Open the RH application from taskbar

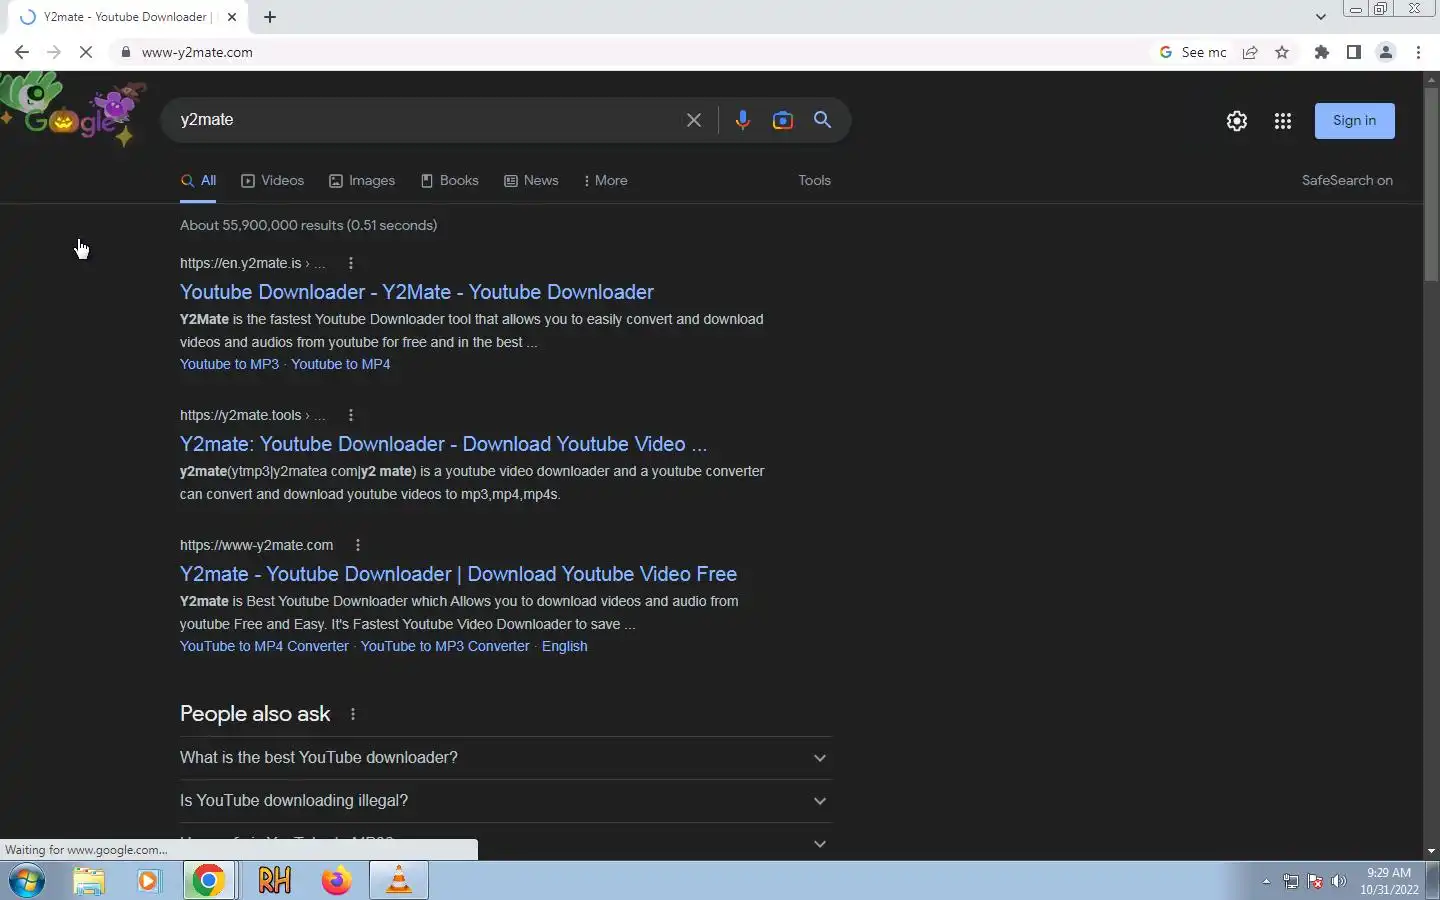(x=275, y=881)
